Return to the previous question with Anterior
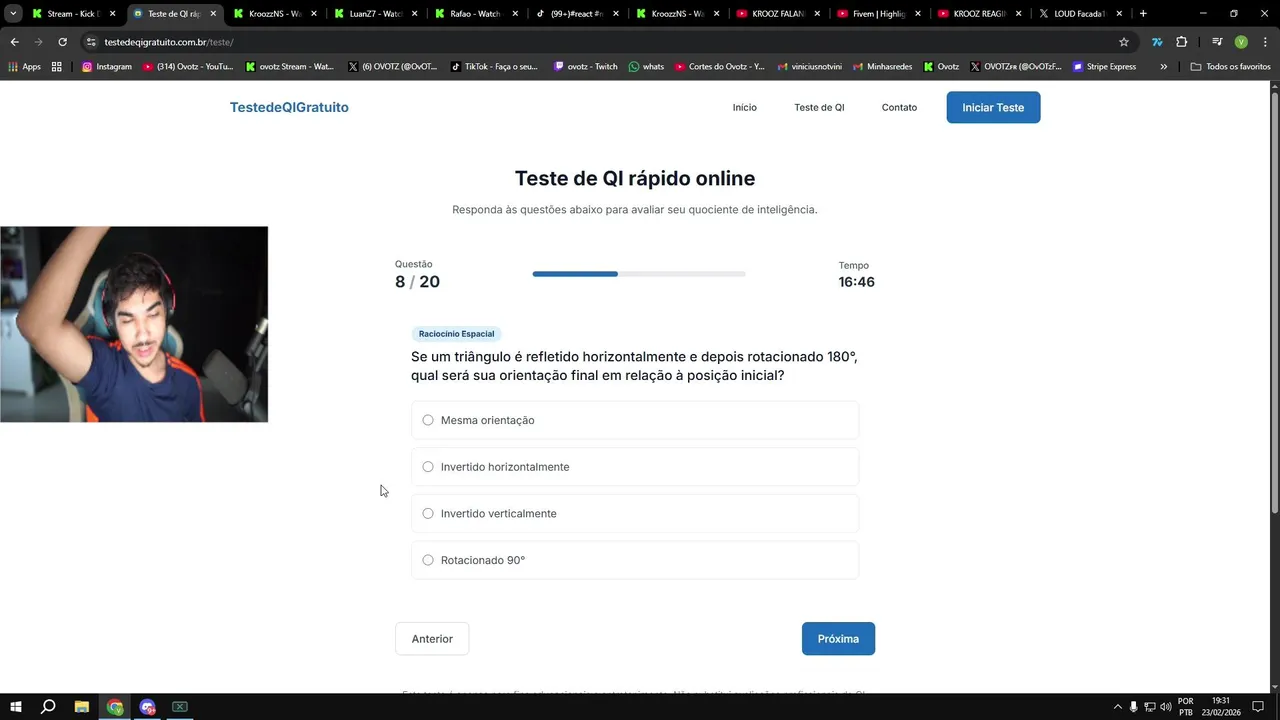Viewport: 1280px width, 720px height. pyautogui.click(x=432, y=639)
